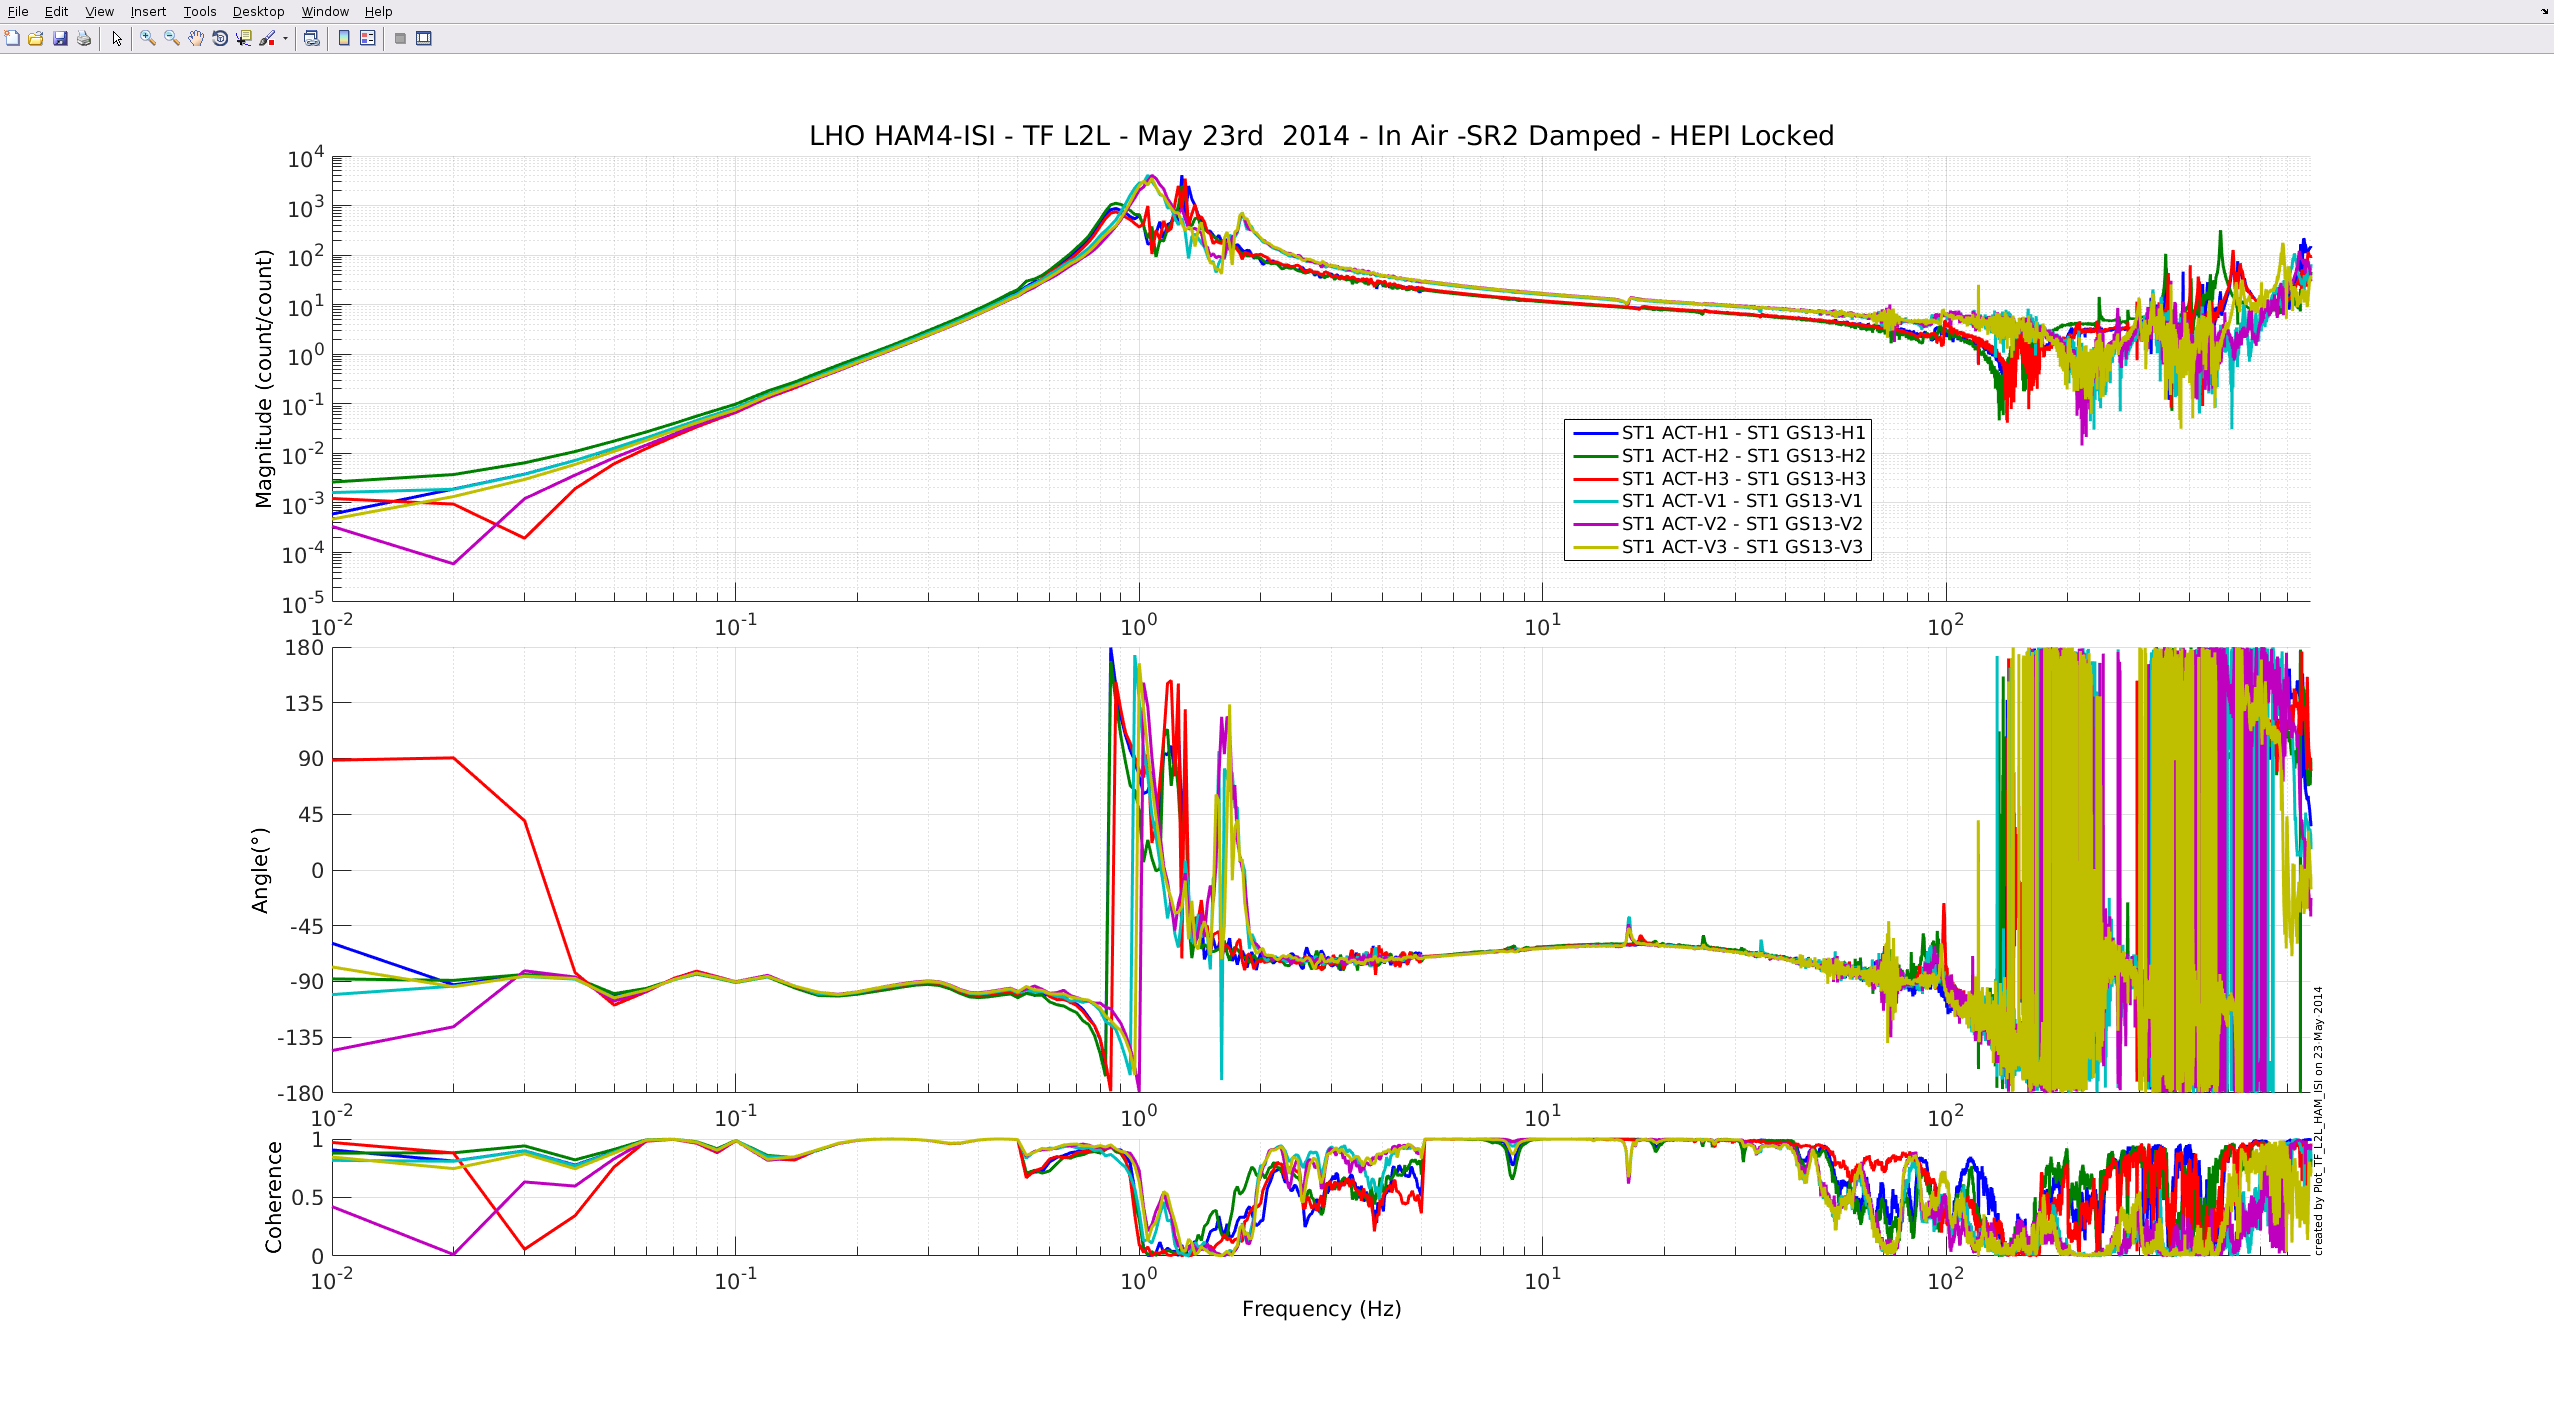The width and height of the screenshot is (2554, 1405).
Task: Click the 'Angle(°)' y-axis label
Action: tap(260, 870)
